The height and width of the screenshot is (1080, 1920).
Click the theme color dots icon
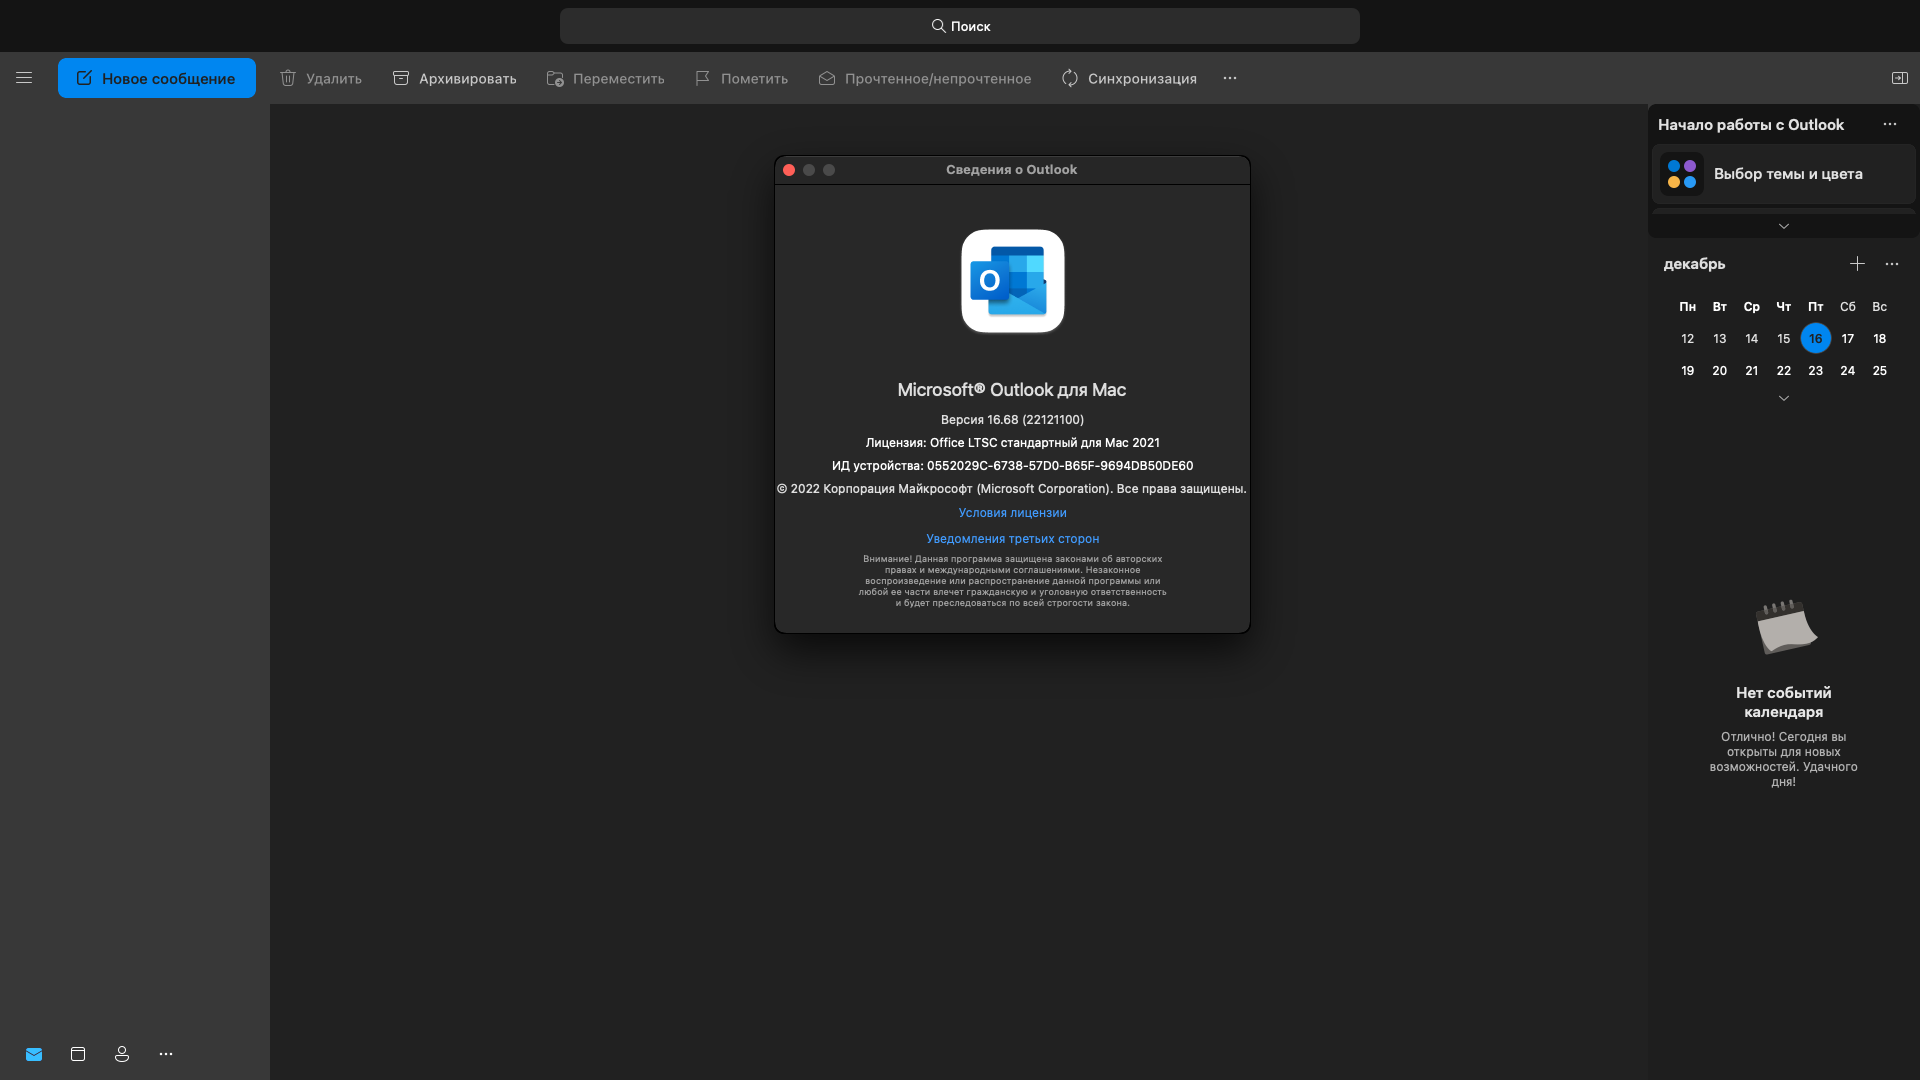click(1682, 174)
